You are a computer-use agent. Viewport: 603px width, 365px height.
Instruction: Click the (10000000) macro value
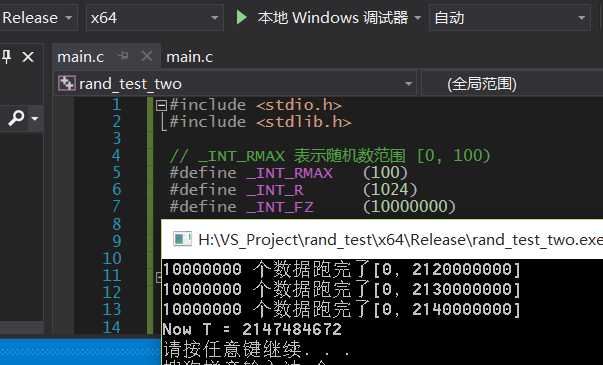409,207
